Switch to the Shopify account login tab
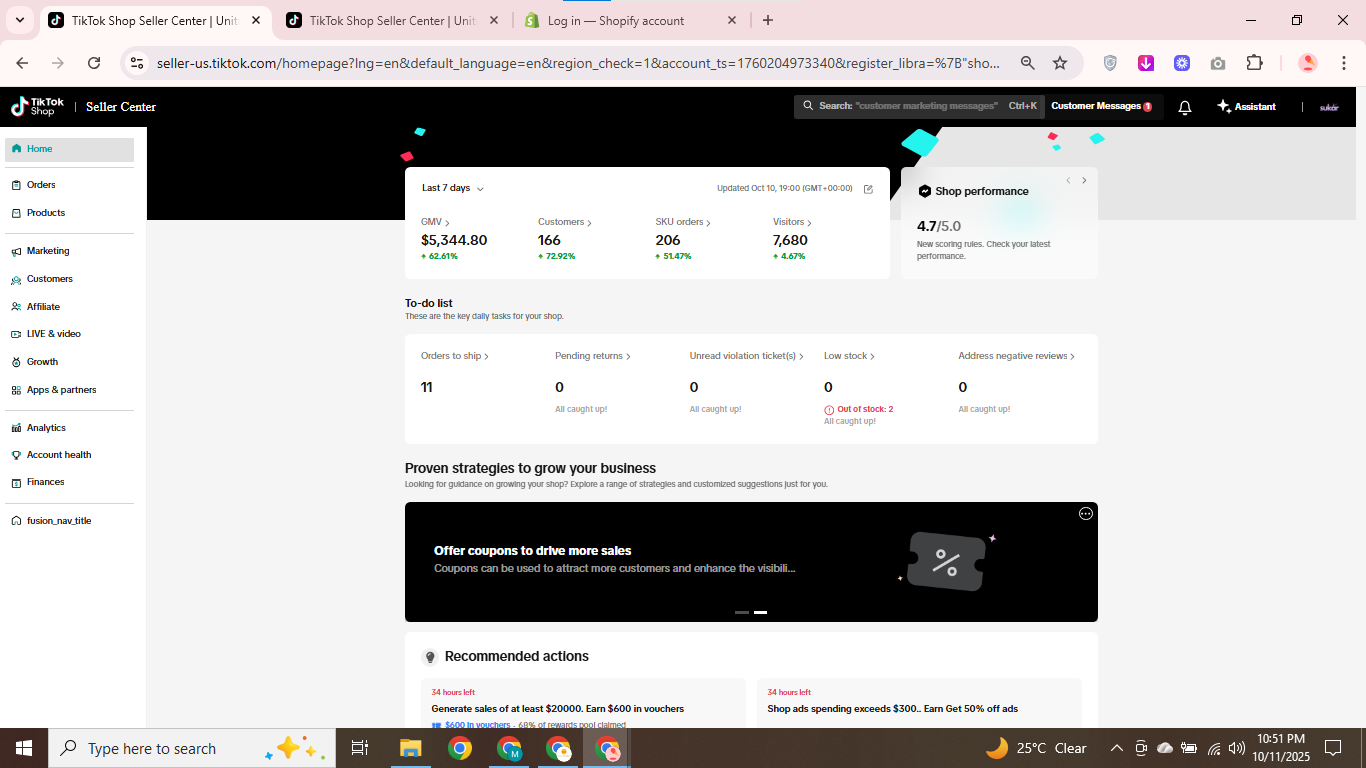 pyautogui.click(x=615, y=20)
